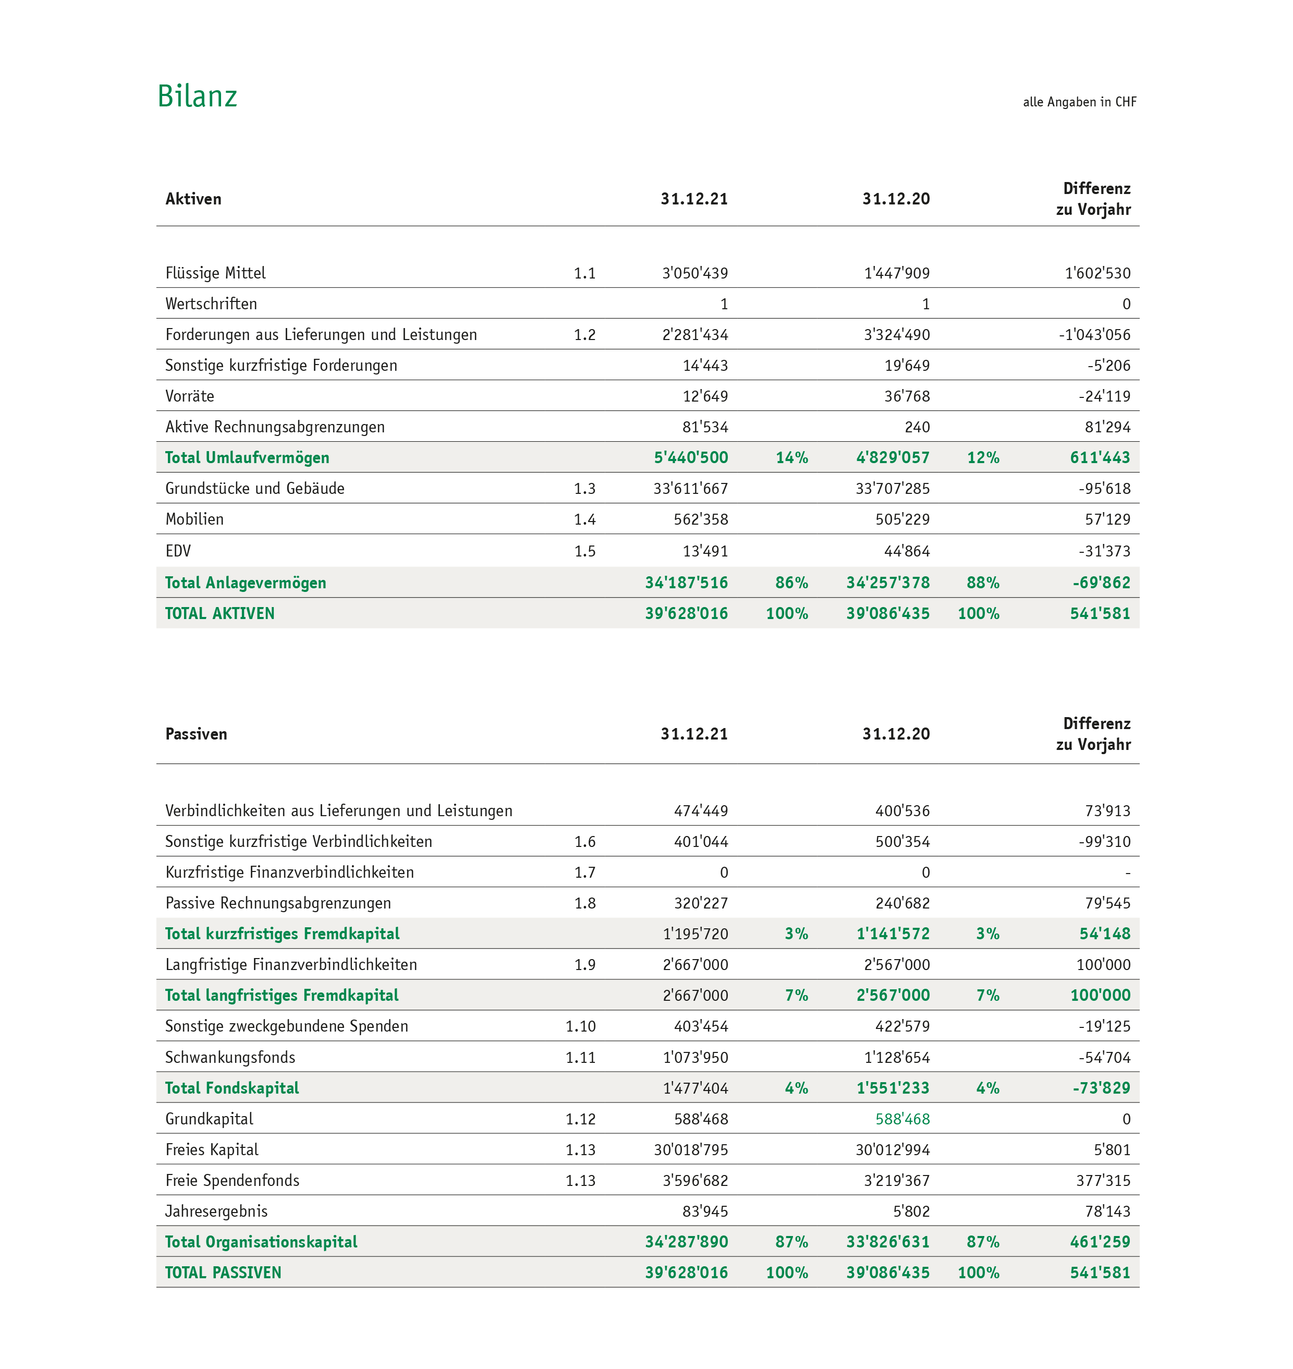Click the green "Bilanz" page heading
Viewport: 1293px width, 1369px height.
[x=197, y=97]
